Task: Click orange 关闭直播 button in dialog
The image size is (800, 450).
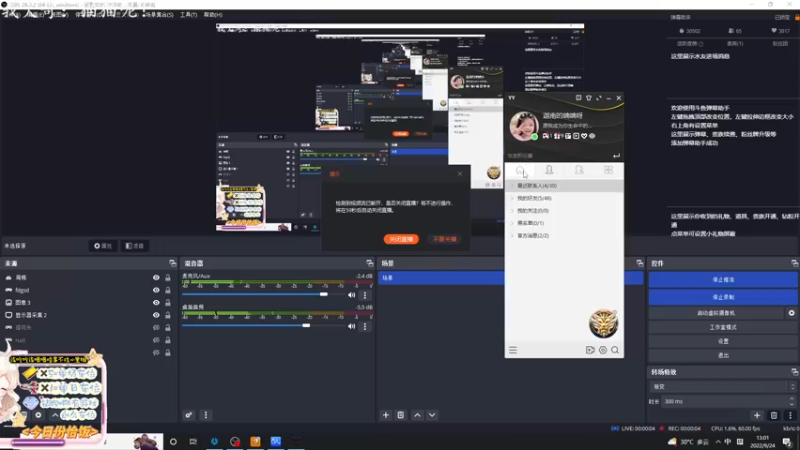Action: pyautogui.click(x=401, y=239)
